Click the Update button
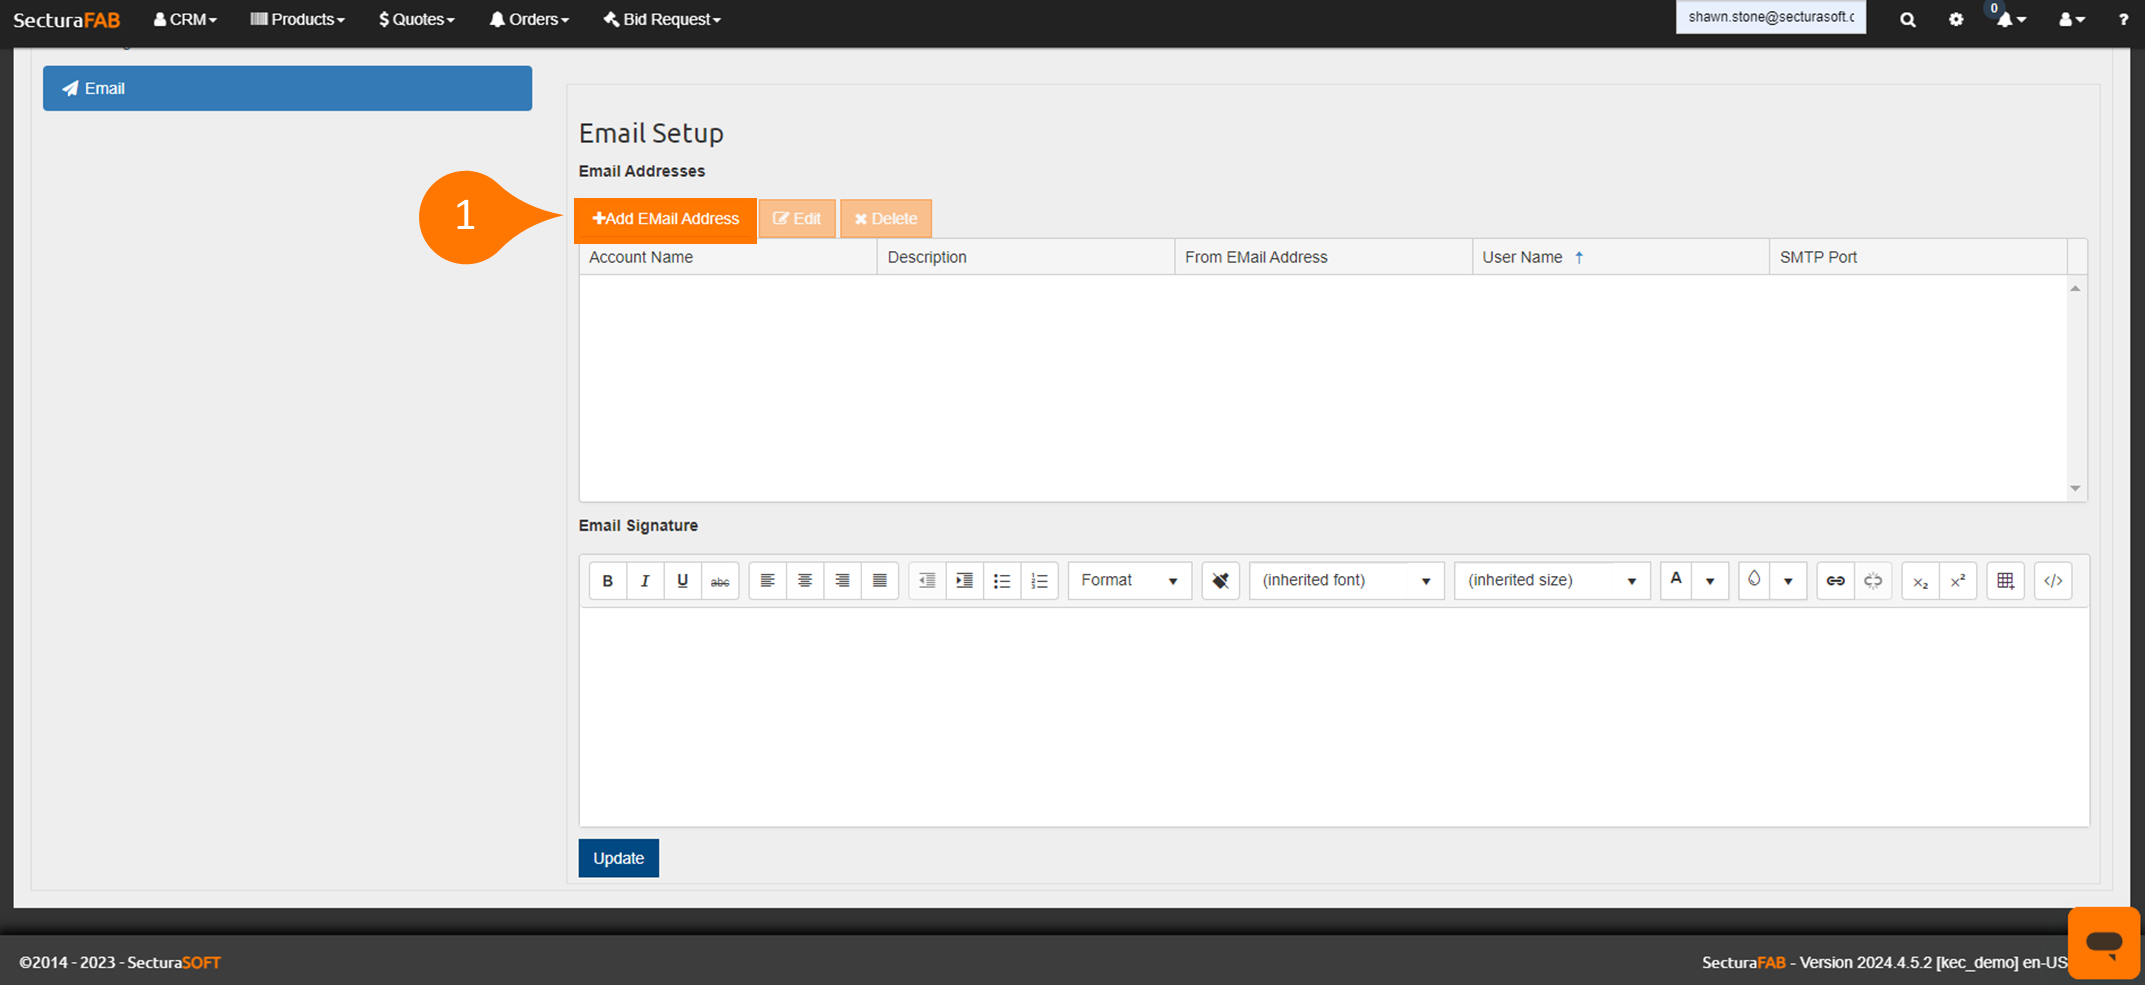 [618, 858]
